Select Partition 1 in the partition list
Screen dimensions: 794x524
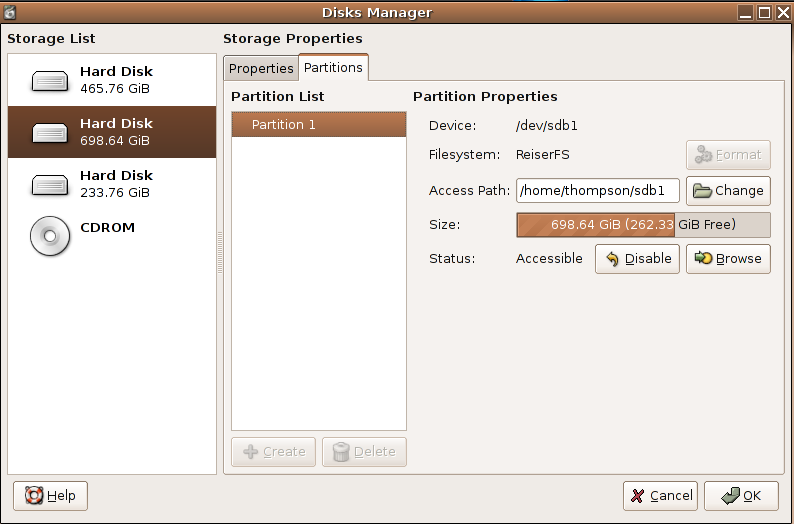click(318, 125)
